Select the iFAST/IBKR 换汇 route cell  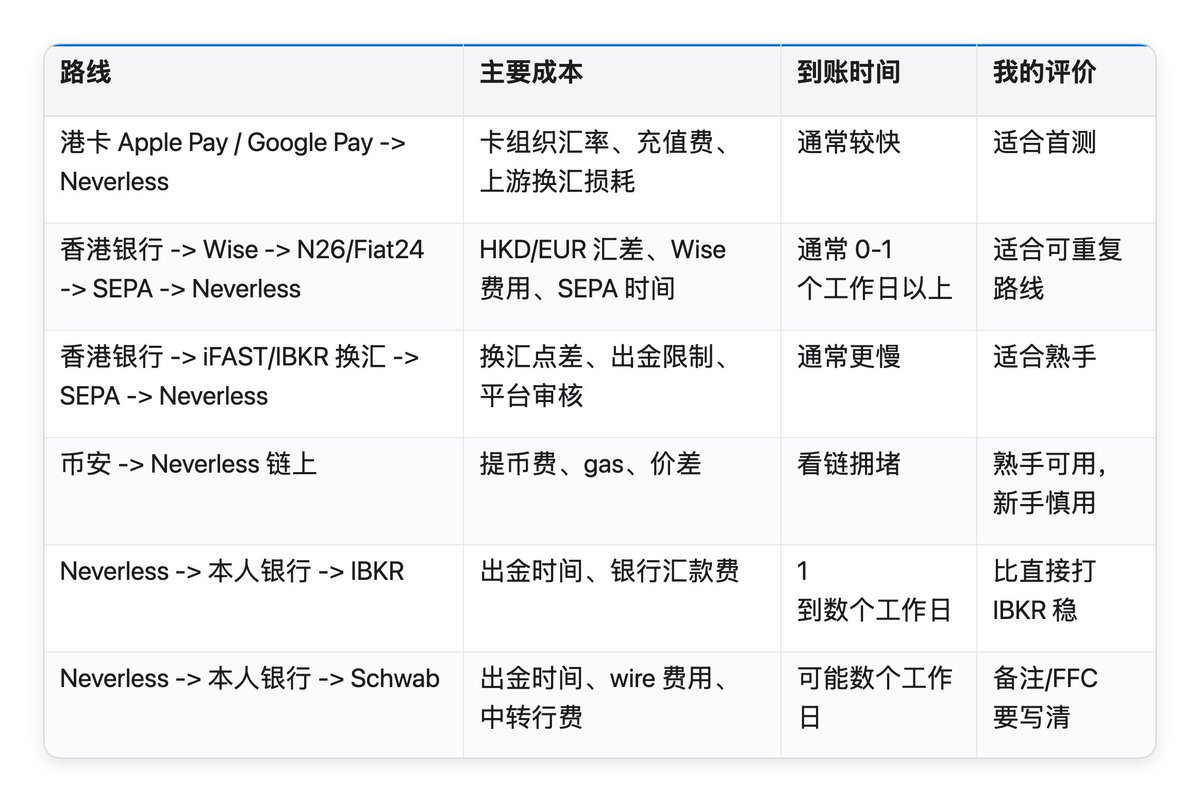click(253, 383)
